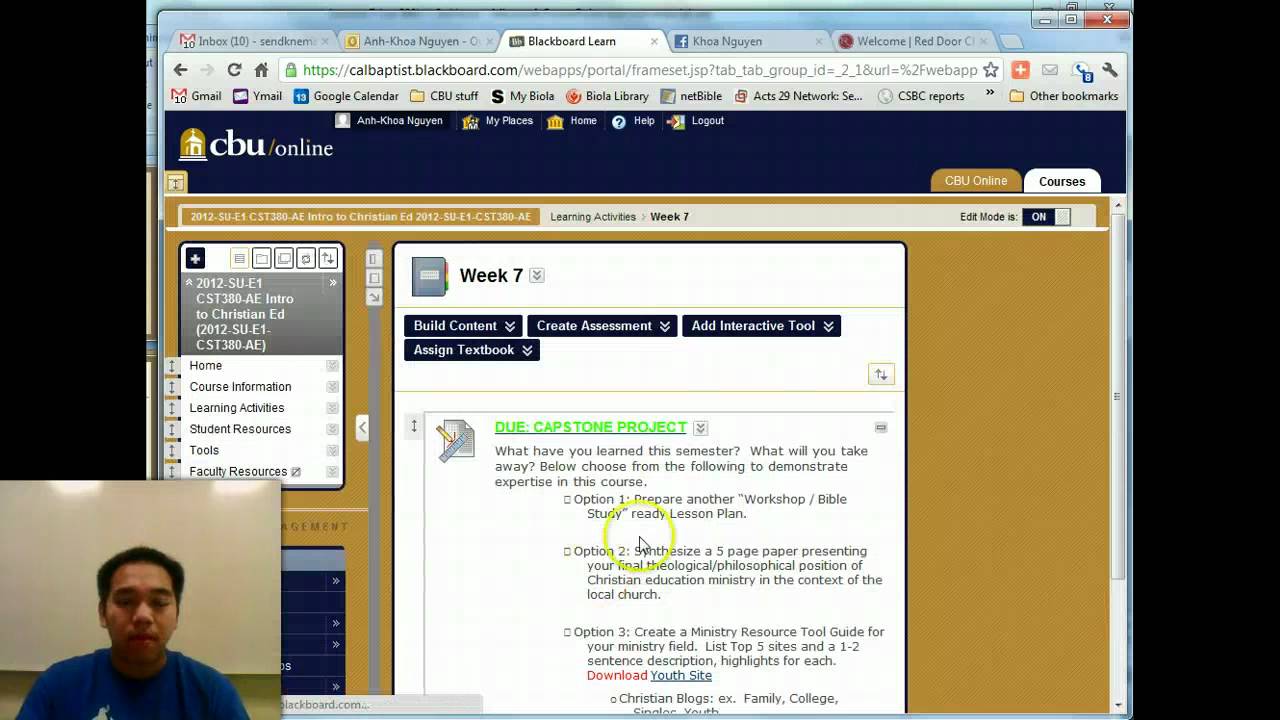
Task: Open new browser tab button
Action: (x=1011, y=42)
